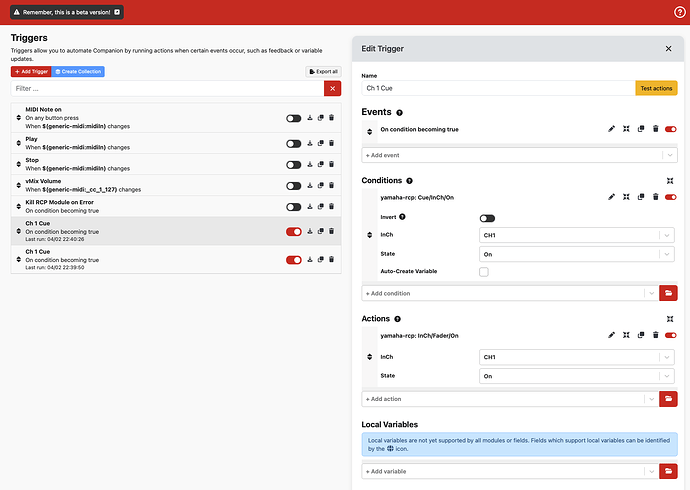The image size is (690, 490).
Task: Duplicate the InCh/Fader/On action
Action: click(x=640, y=335)
